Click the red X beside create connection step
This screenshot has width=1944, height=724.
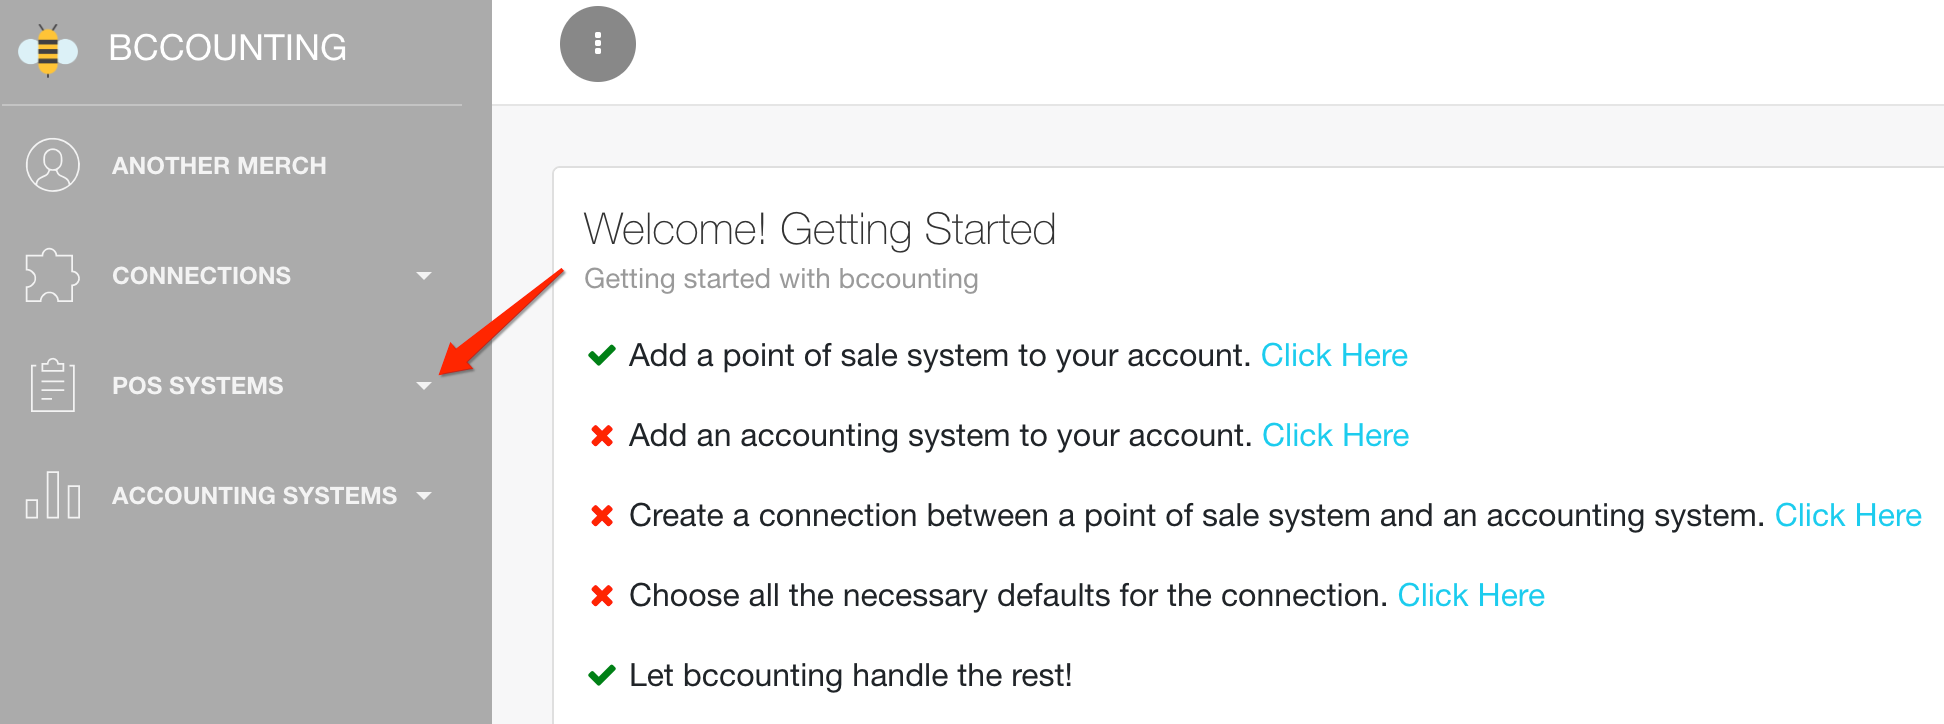point(602,515)
